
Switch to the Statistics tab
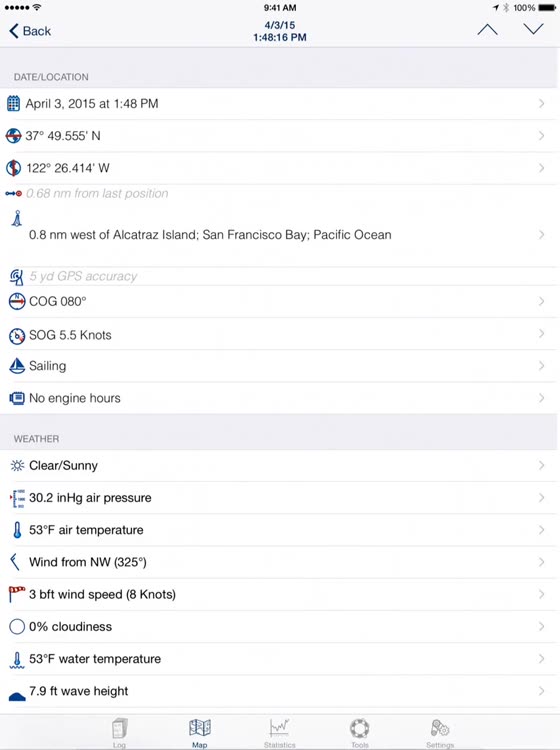(x=279, y=733)
